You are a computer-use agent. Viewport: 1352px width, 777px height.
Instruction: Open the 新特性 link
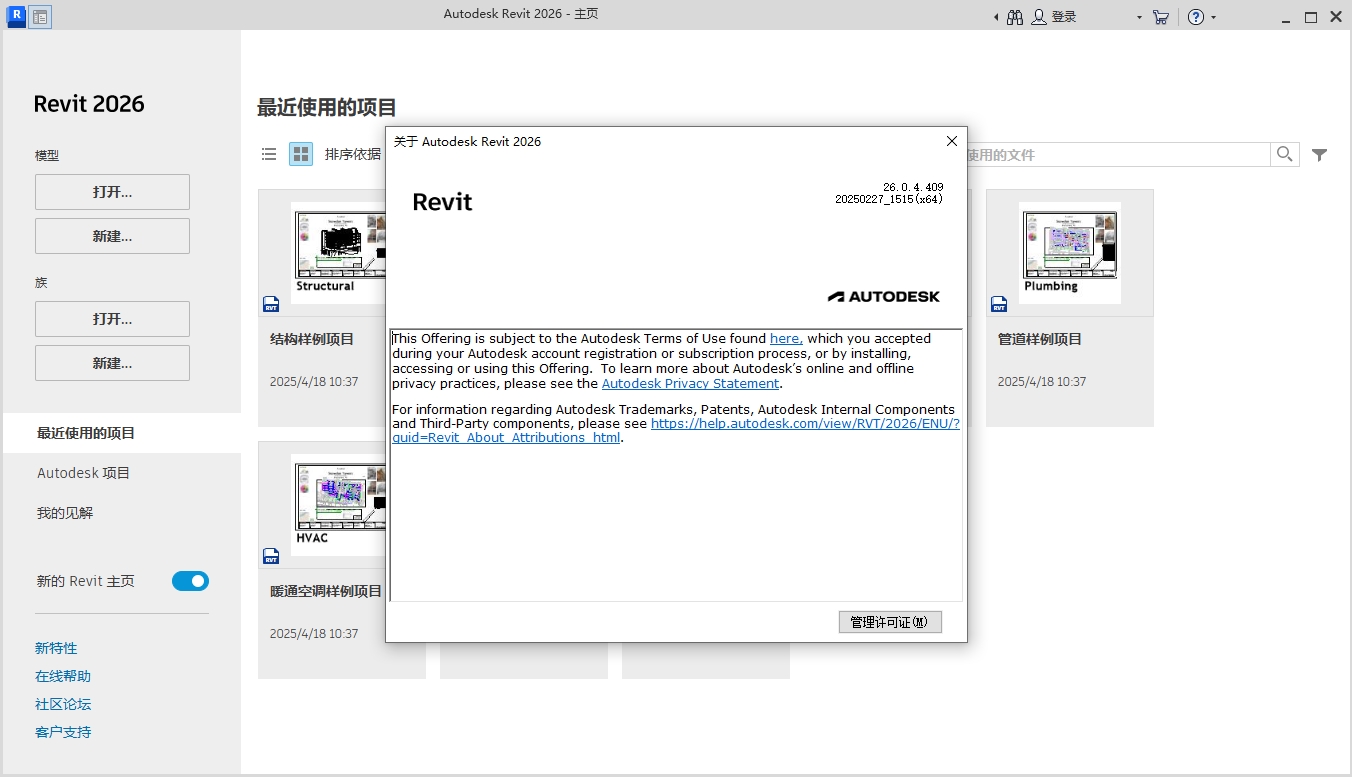56,648
